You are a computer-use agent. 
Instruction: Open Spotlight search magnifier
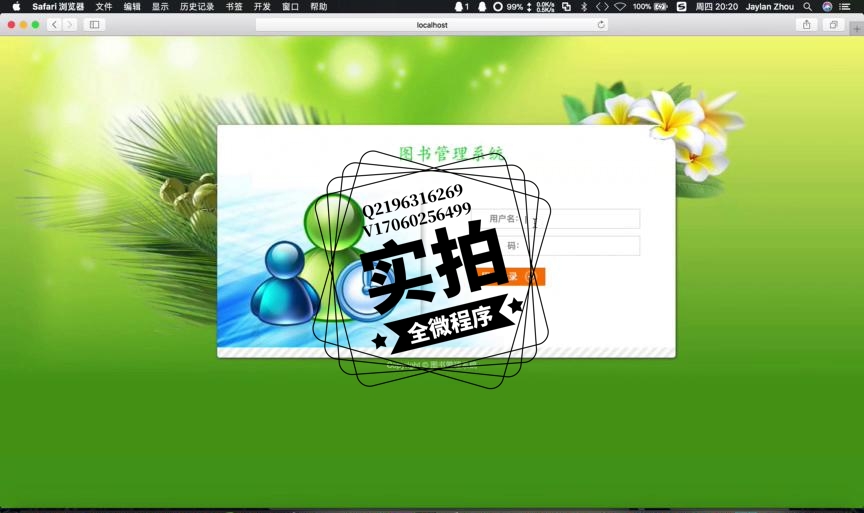tap(807, 7)
